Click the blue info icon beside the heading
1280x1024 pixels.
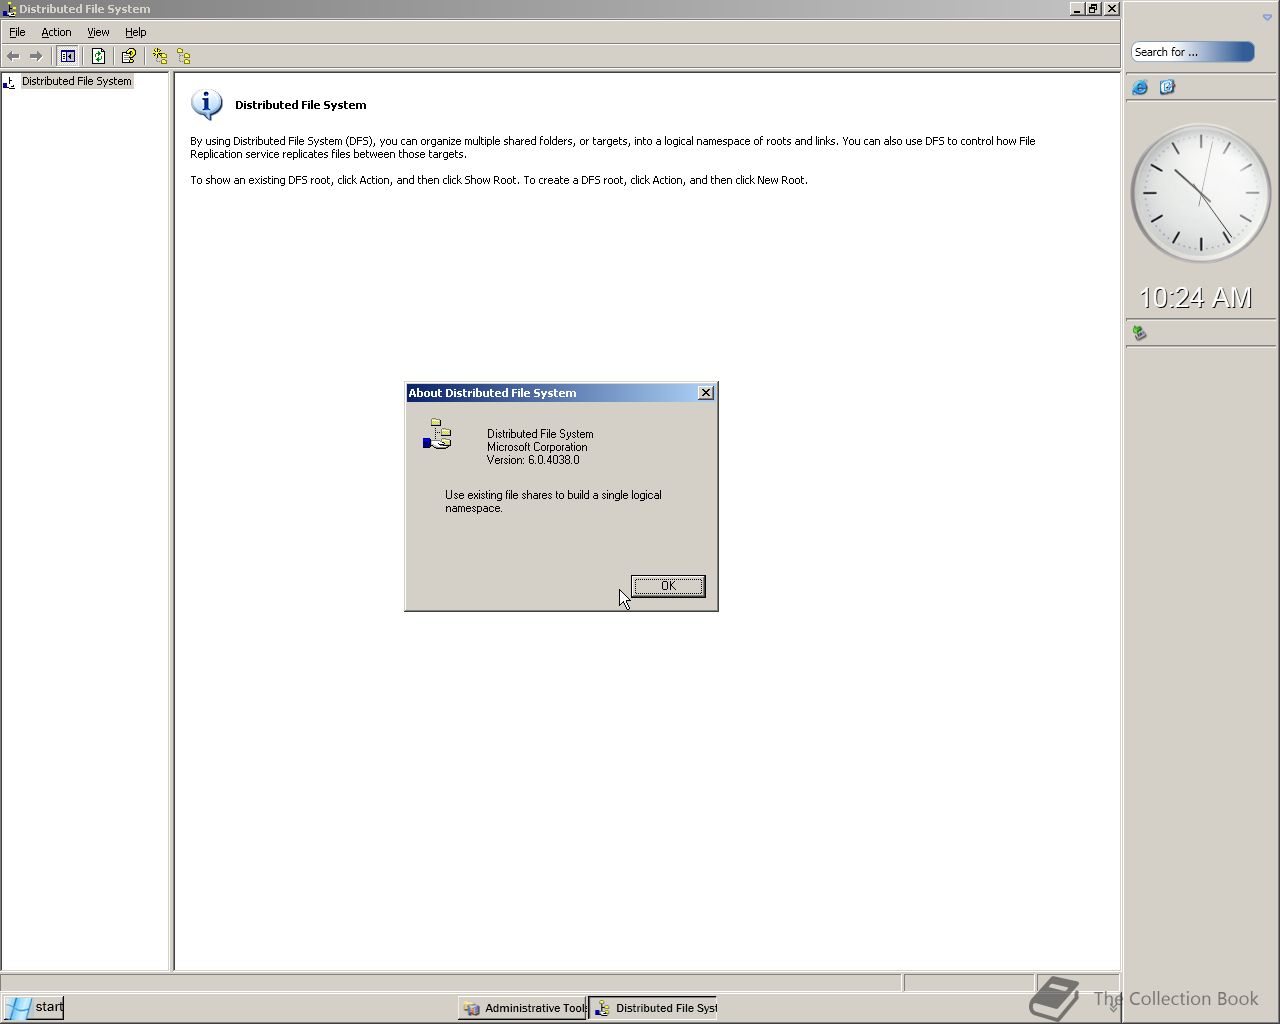point(207,104)
